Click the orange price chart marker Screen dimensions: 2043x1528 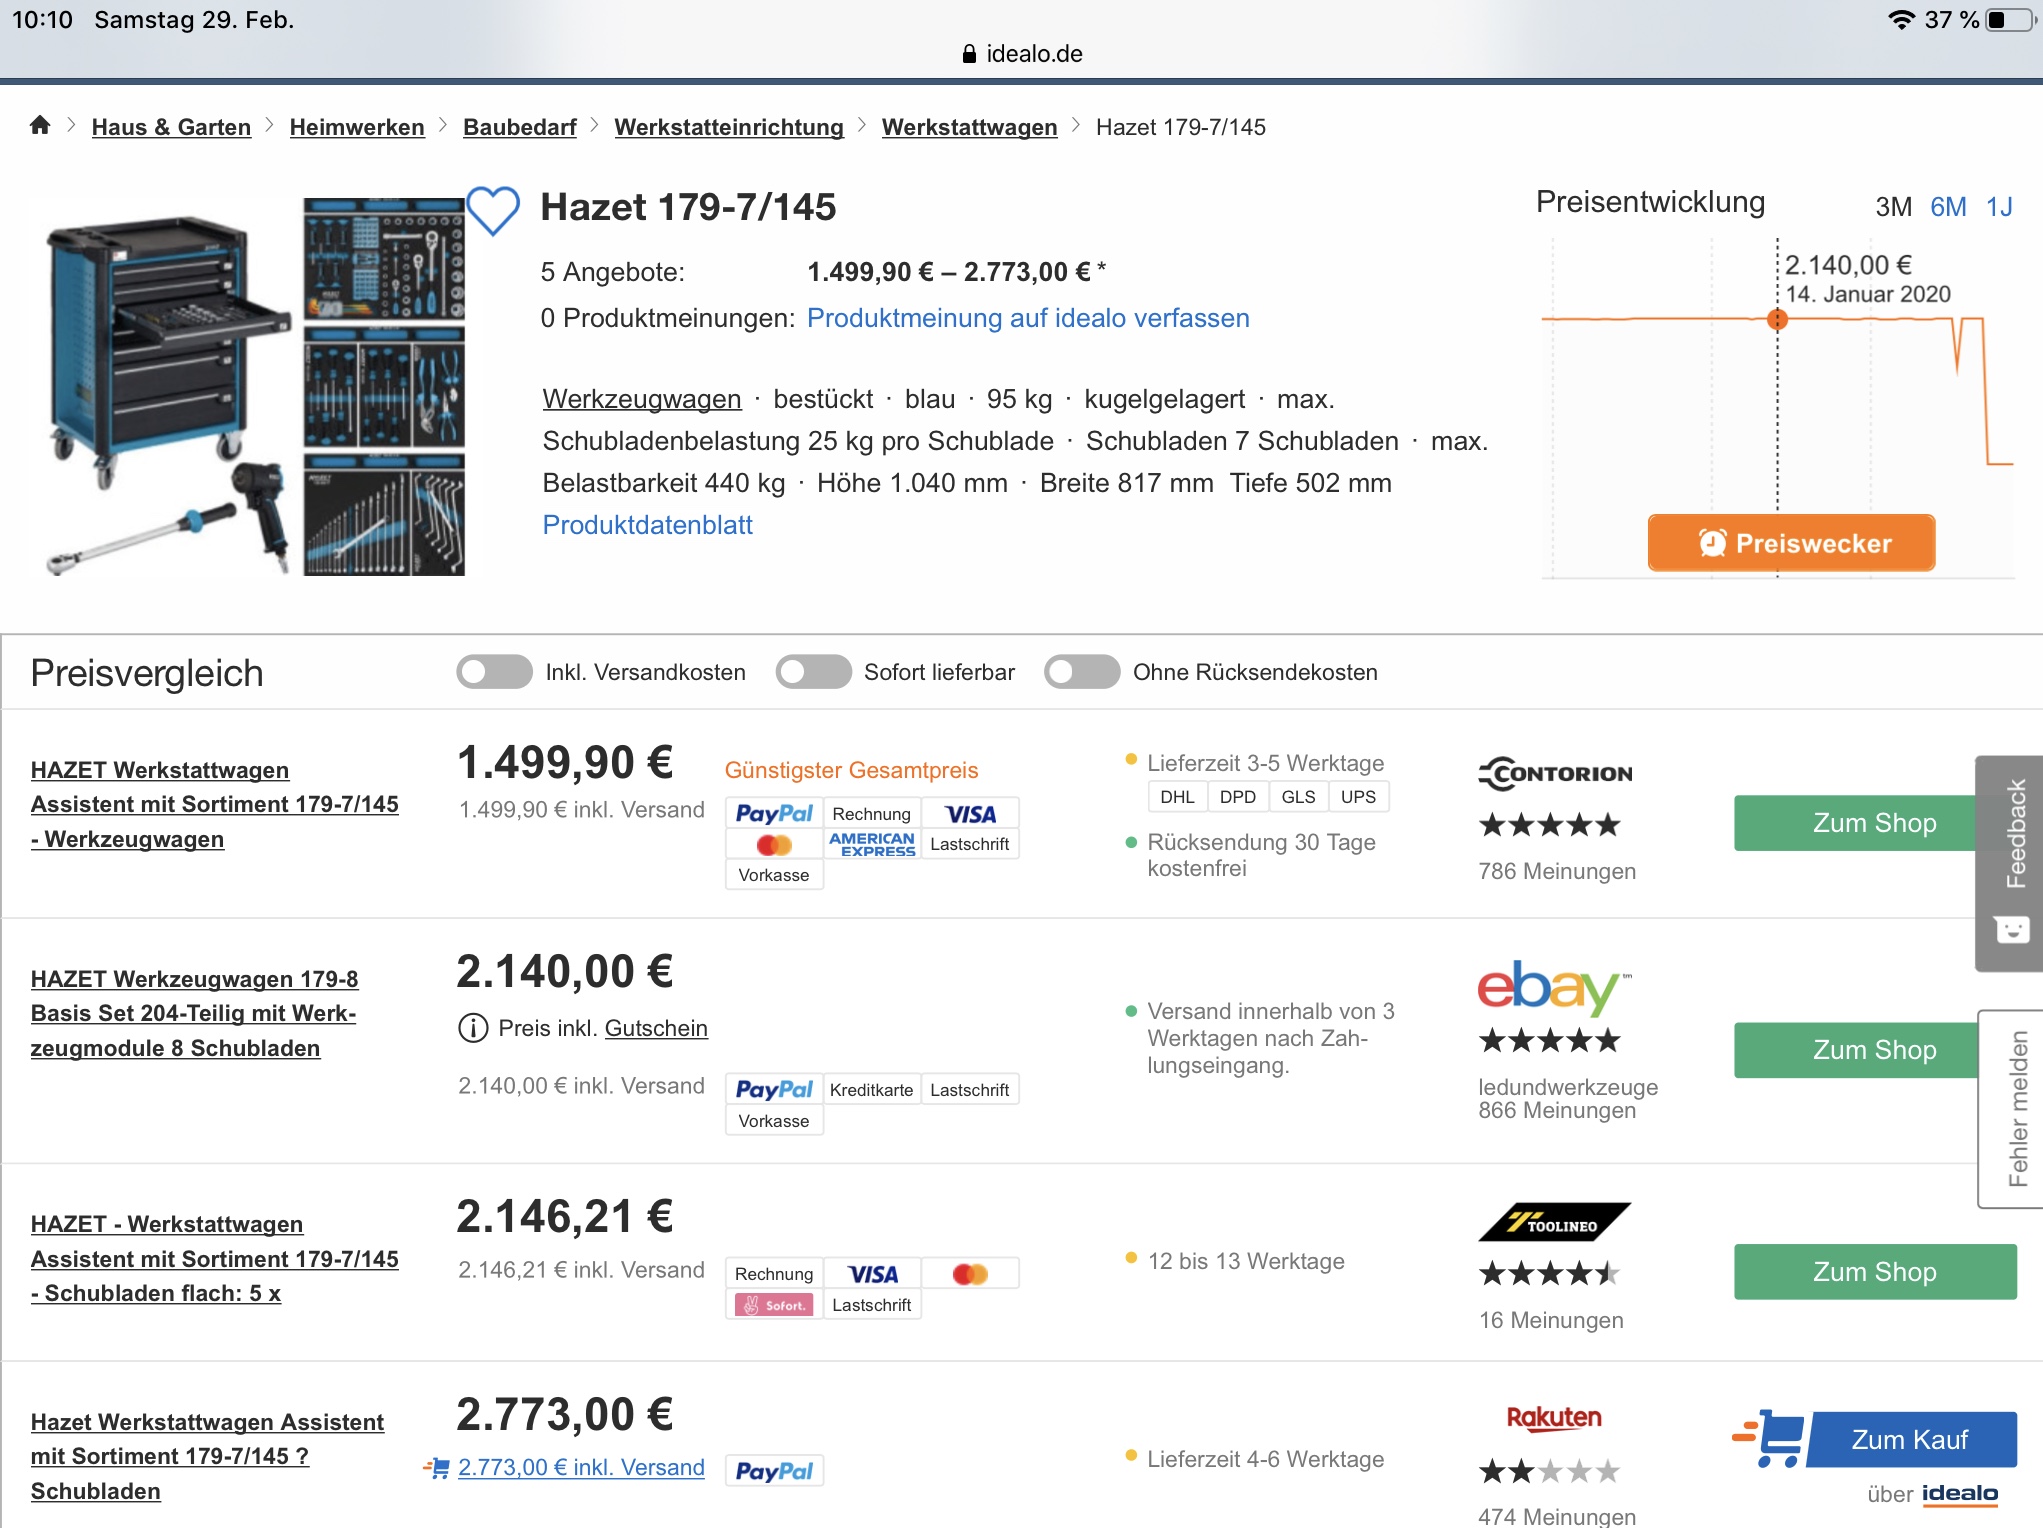(x=1777, y=320)
